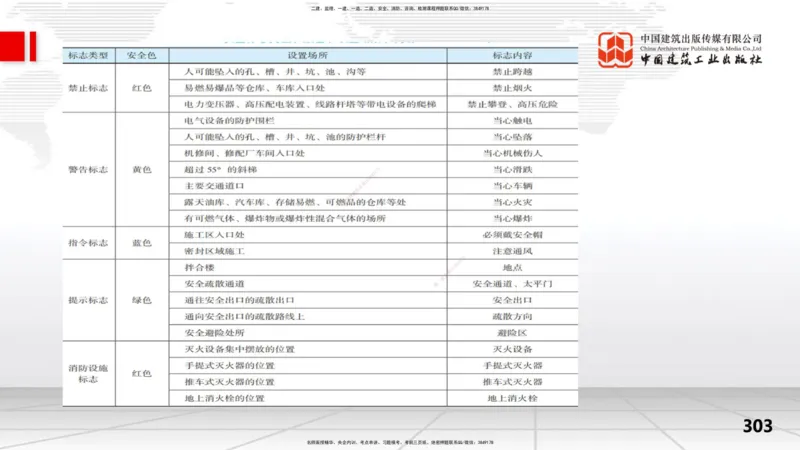The height and width of the screenshot is (450, 800).
Task: Click the 当心车辆 cell
Action: point(512,186)
